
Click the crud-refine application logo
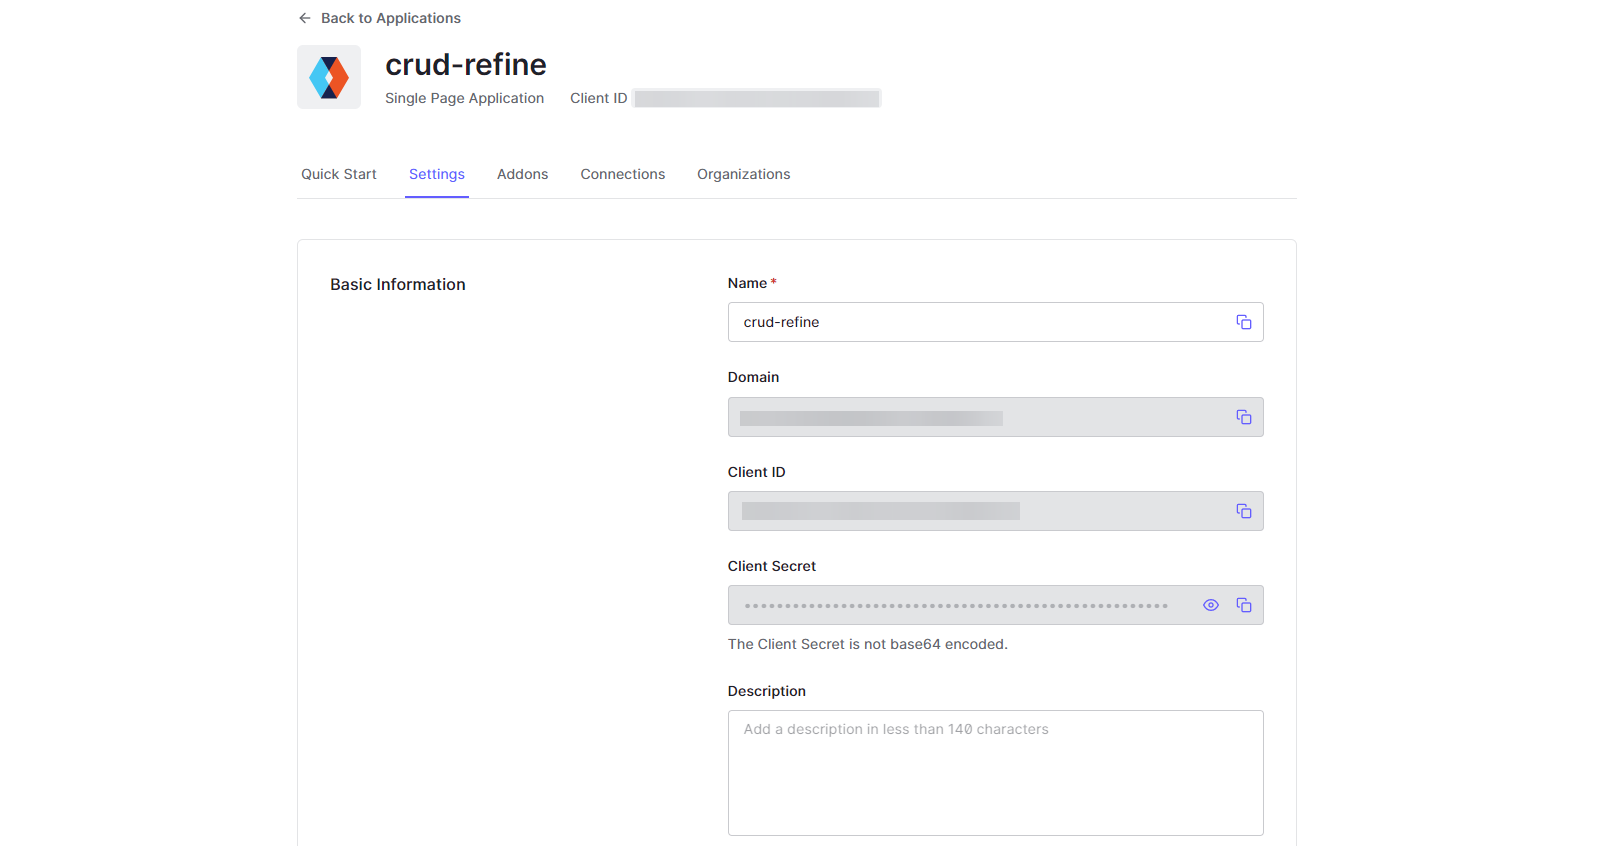[x=329, y=77]
